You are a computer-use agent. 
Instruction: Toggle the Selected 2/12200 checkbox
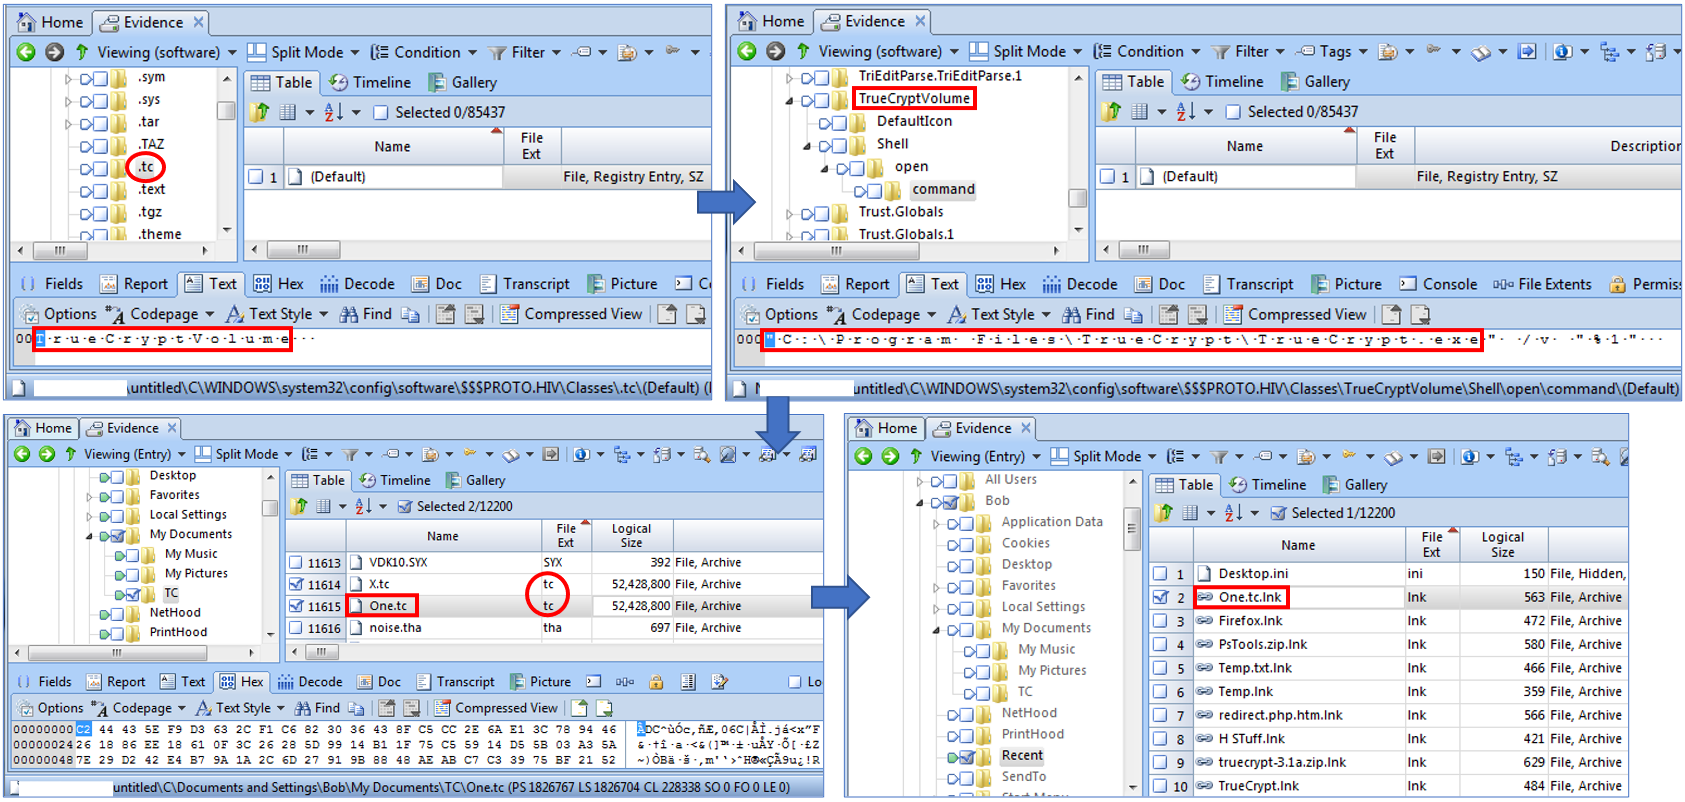point(405,506)
